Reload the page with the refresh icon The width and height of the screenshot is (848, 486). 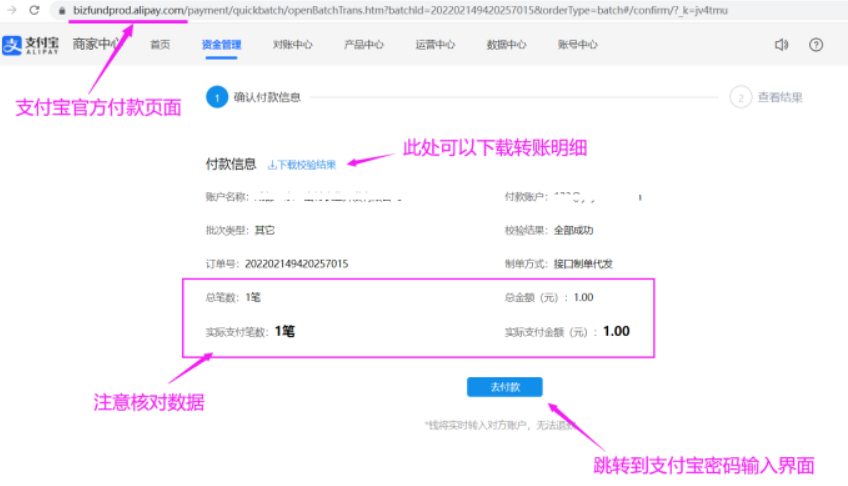click(x=34, y=10)
